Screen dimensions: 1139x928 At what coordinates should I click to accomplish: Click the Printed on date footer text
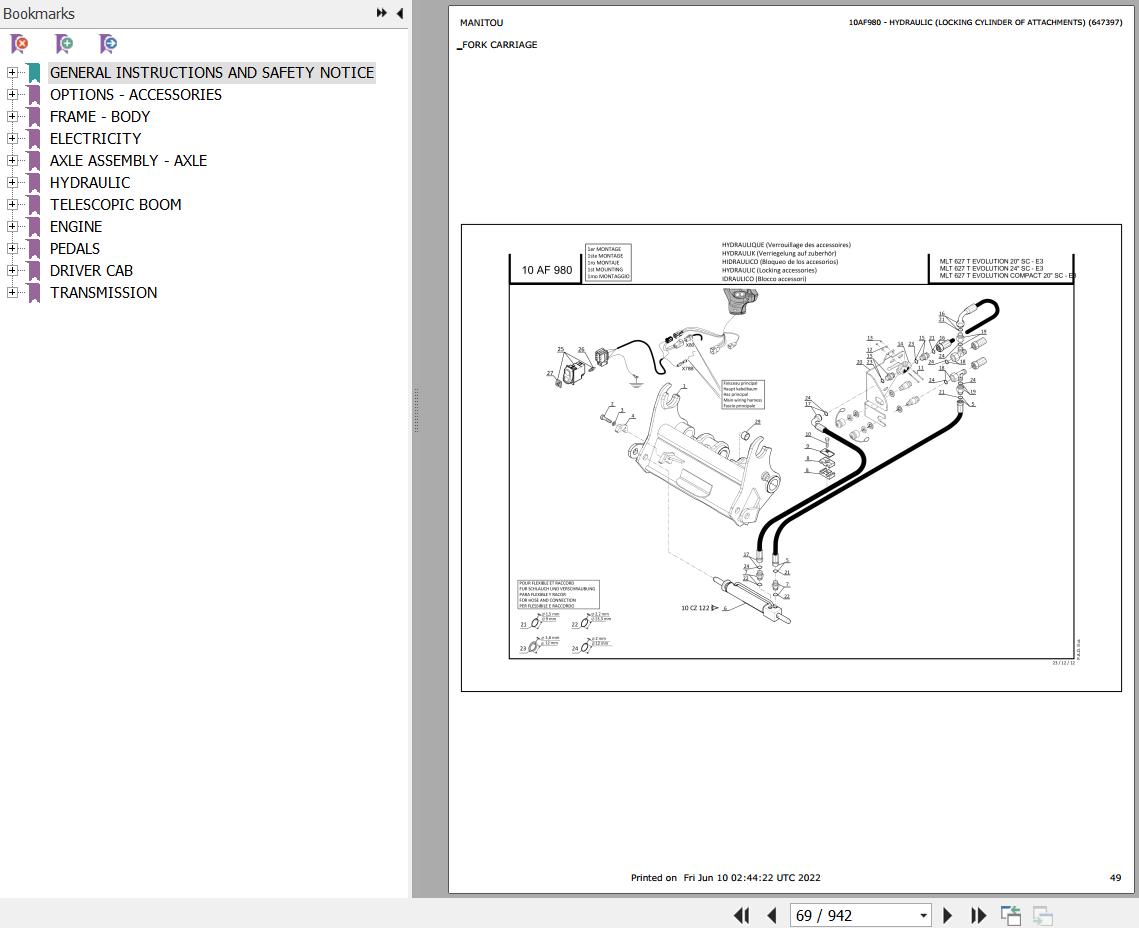click(x=726, y=877)
